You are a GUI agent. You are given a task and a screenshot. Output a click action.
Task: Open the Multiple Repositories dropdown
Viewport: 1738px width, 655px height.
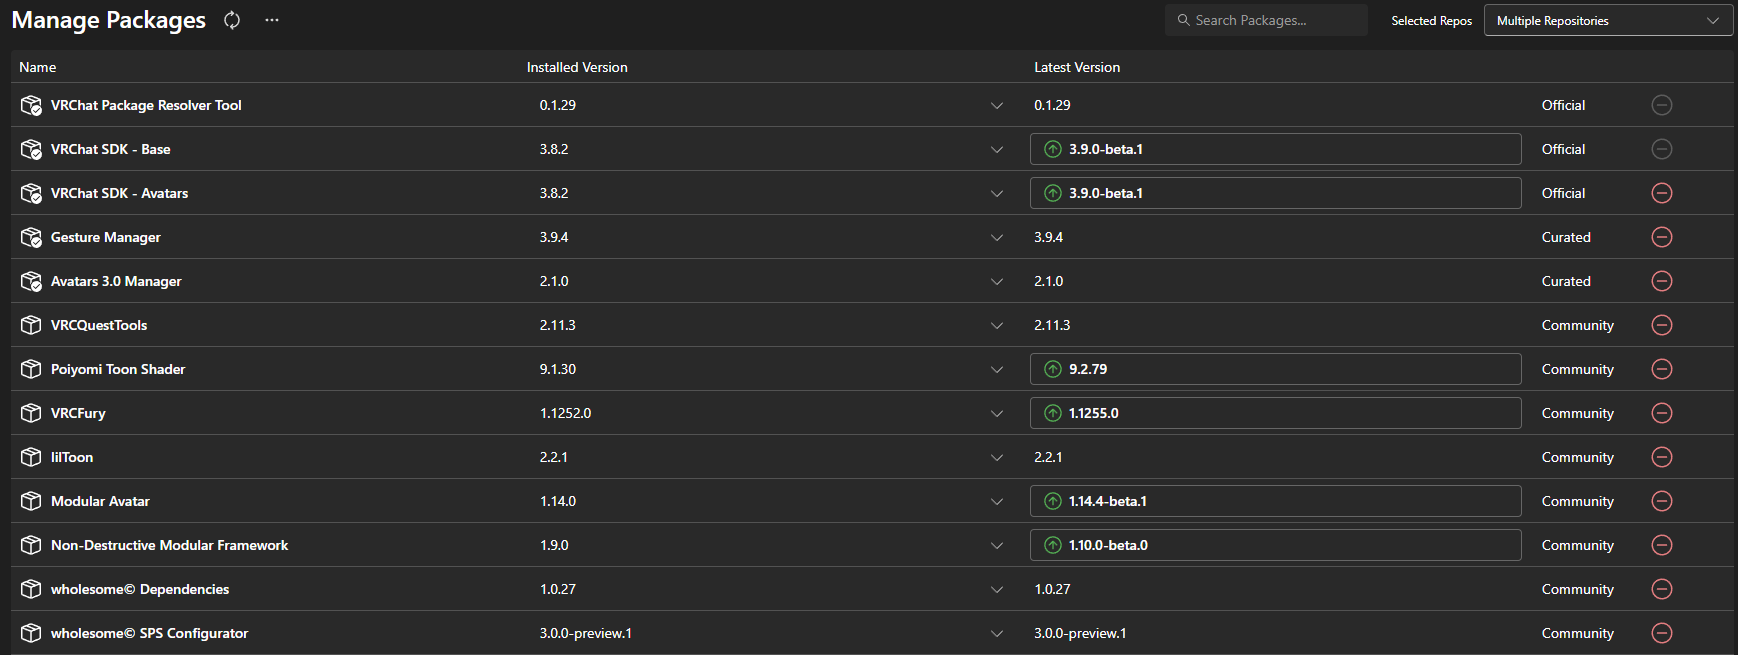[1608, 20]
